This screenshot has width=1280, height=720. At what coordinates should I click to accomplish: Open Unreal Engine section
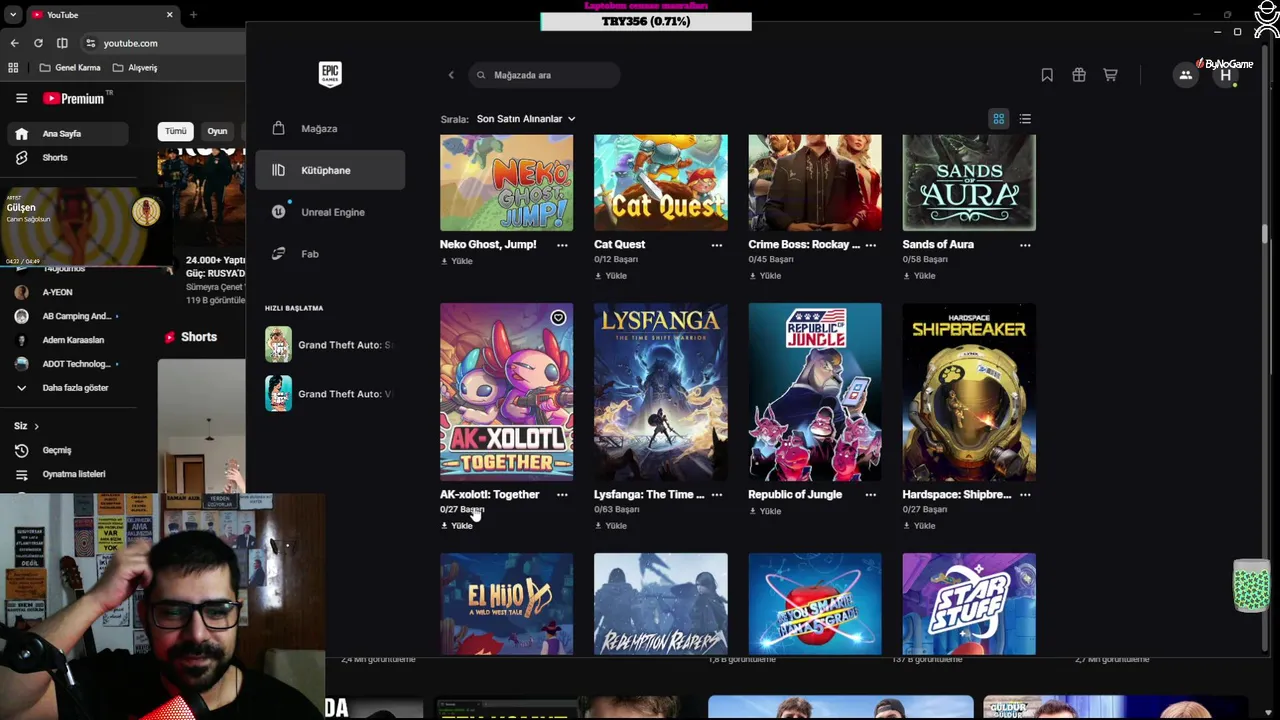point(330,212)
